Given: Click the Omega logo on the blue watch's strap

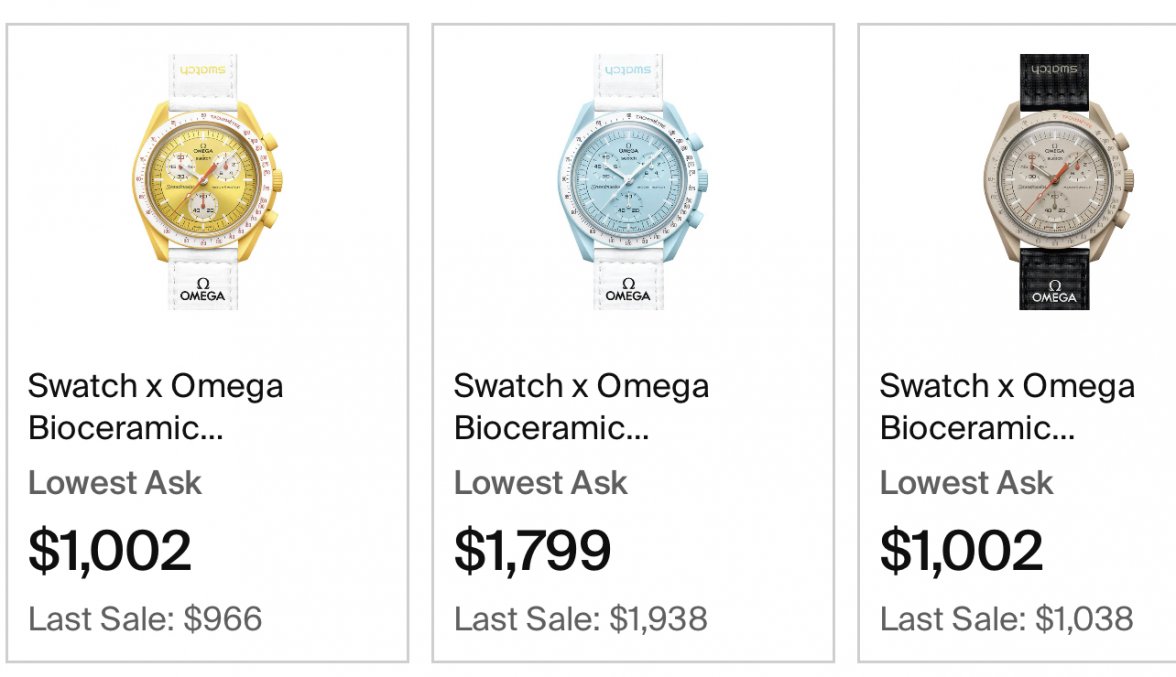Looking at the screenshot, I should [x=628, y=290].
